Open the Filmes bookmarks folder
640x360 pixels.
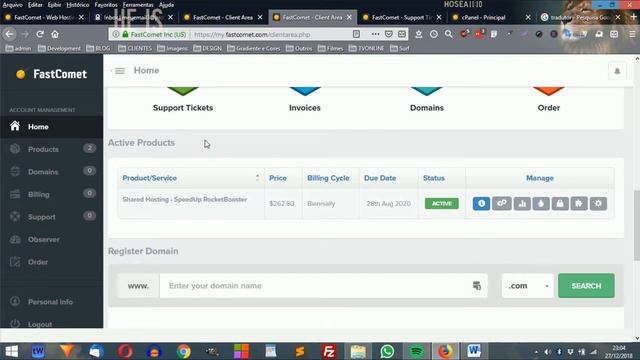331,48
